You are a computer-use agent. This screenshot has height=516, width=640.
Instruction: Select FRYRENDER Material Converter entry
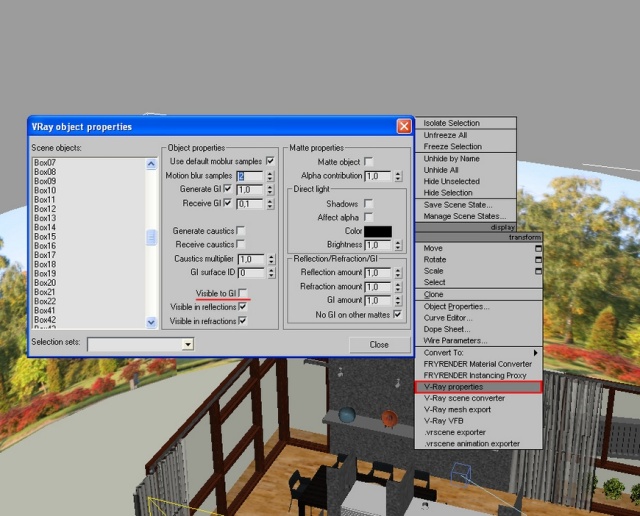coord(478,364)
